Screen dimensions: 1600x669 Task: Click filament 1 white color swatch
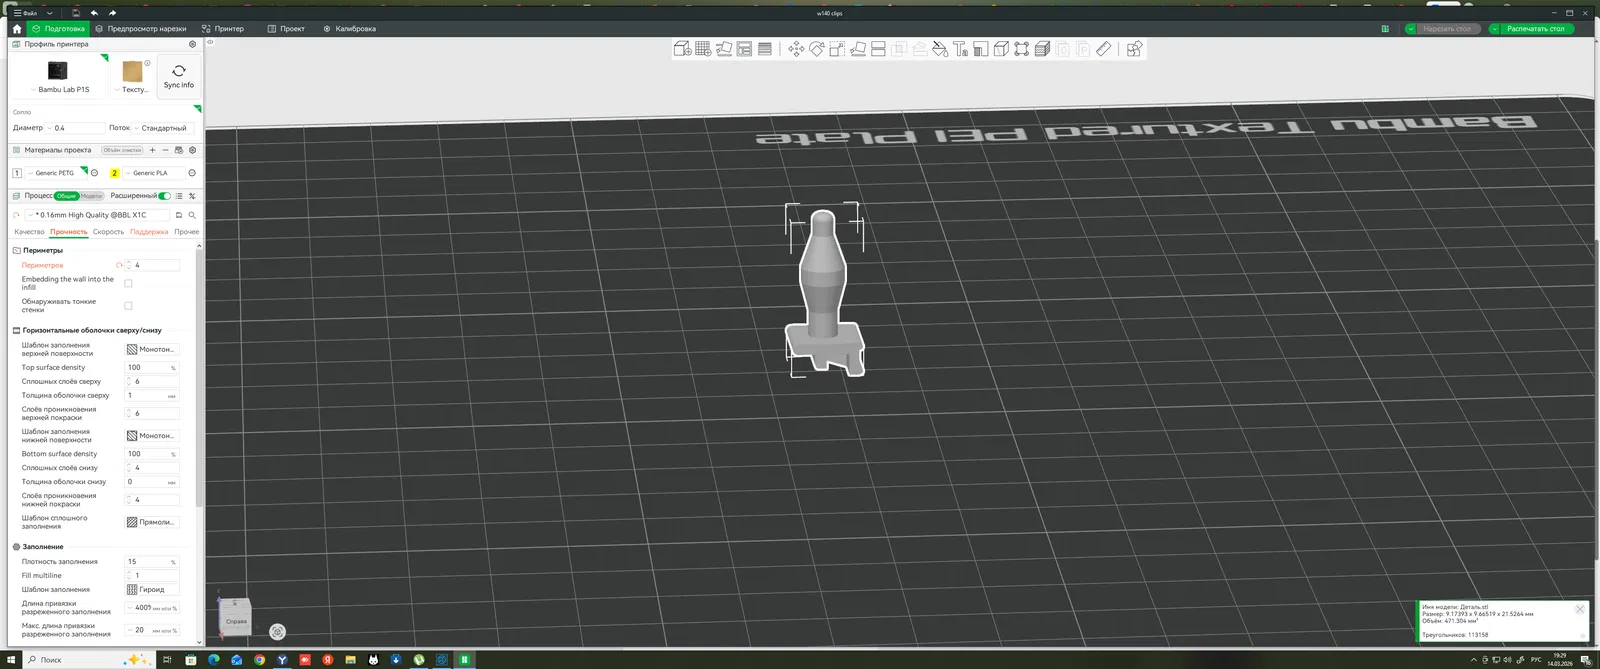pyautogui.click(x=17, y=173)
